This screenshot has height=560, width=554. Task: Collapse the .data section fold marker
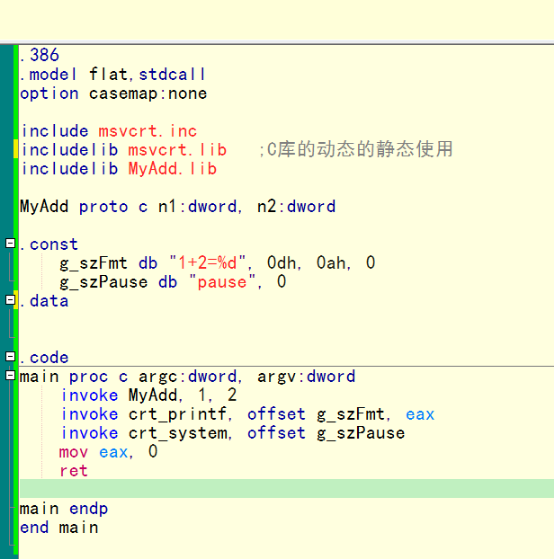(10, 300)
